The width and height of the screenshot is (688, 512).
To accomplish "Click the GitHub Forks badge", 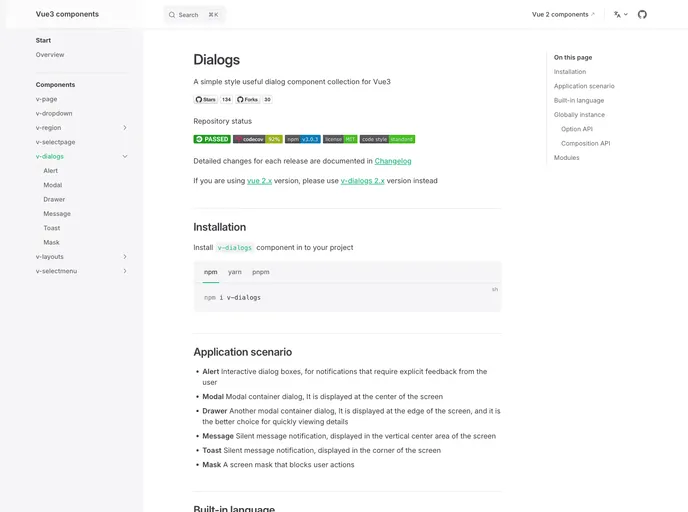I will (248, 100).
